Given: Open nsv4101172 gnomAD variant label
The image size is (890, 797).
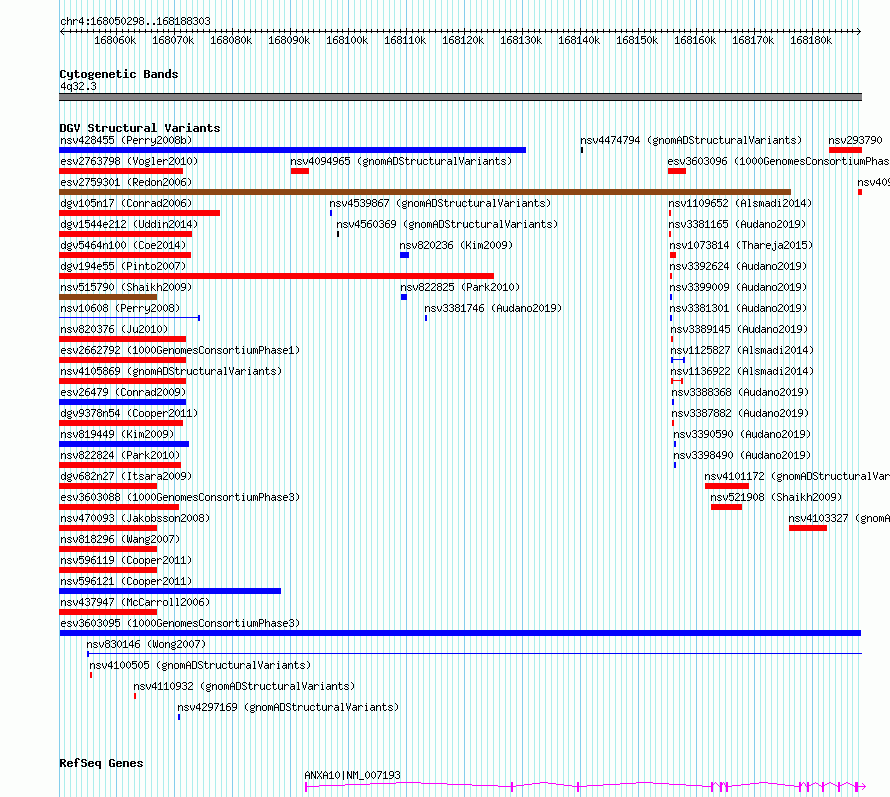Looking at the screenshot, I should coord(797,476).
